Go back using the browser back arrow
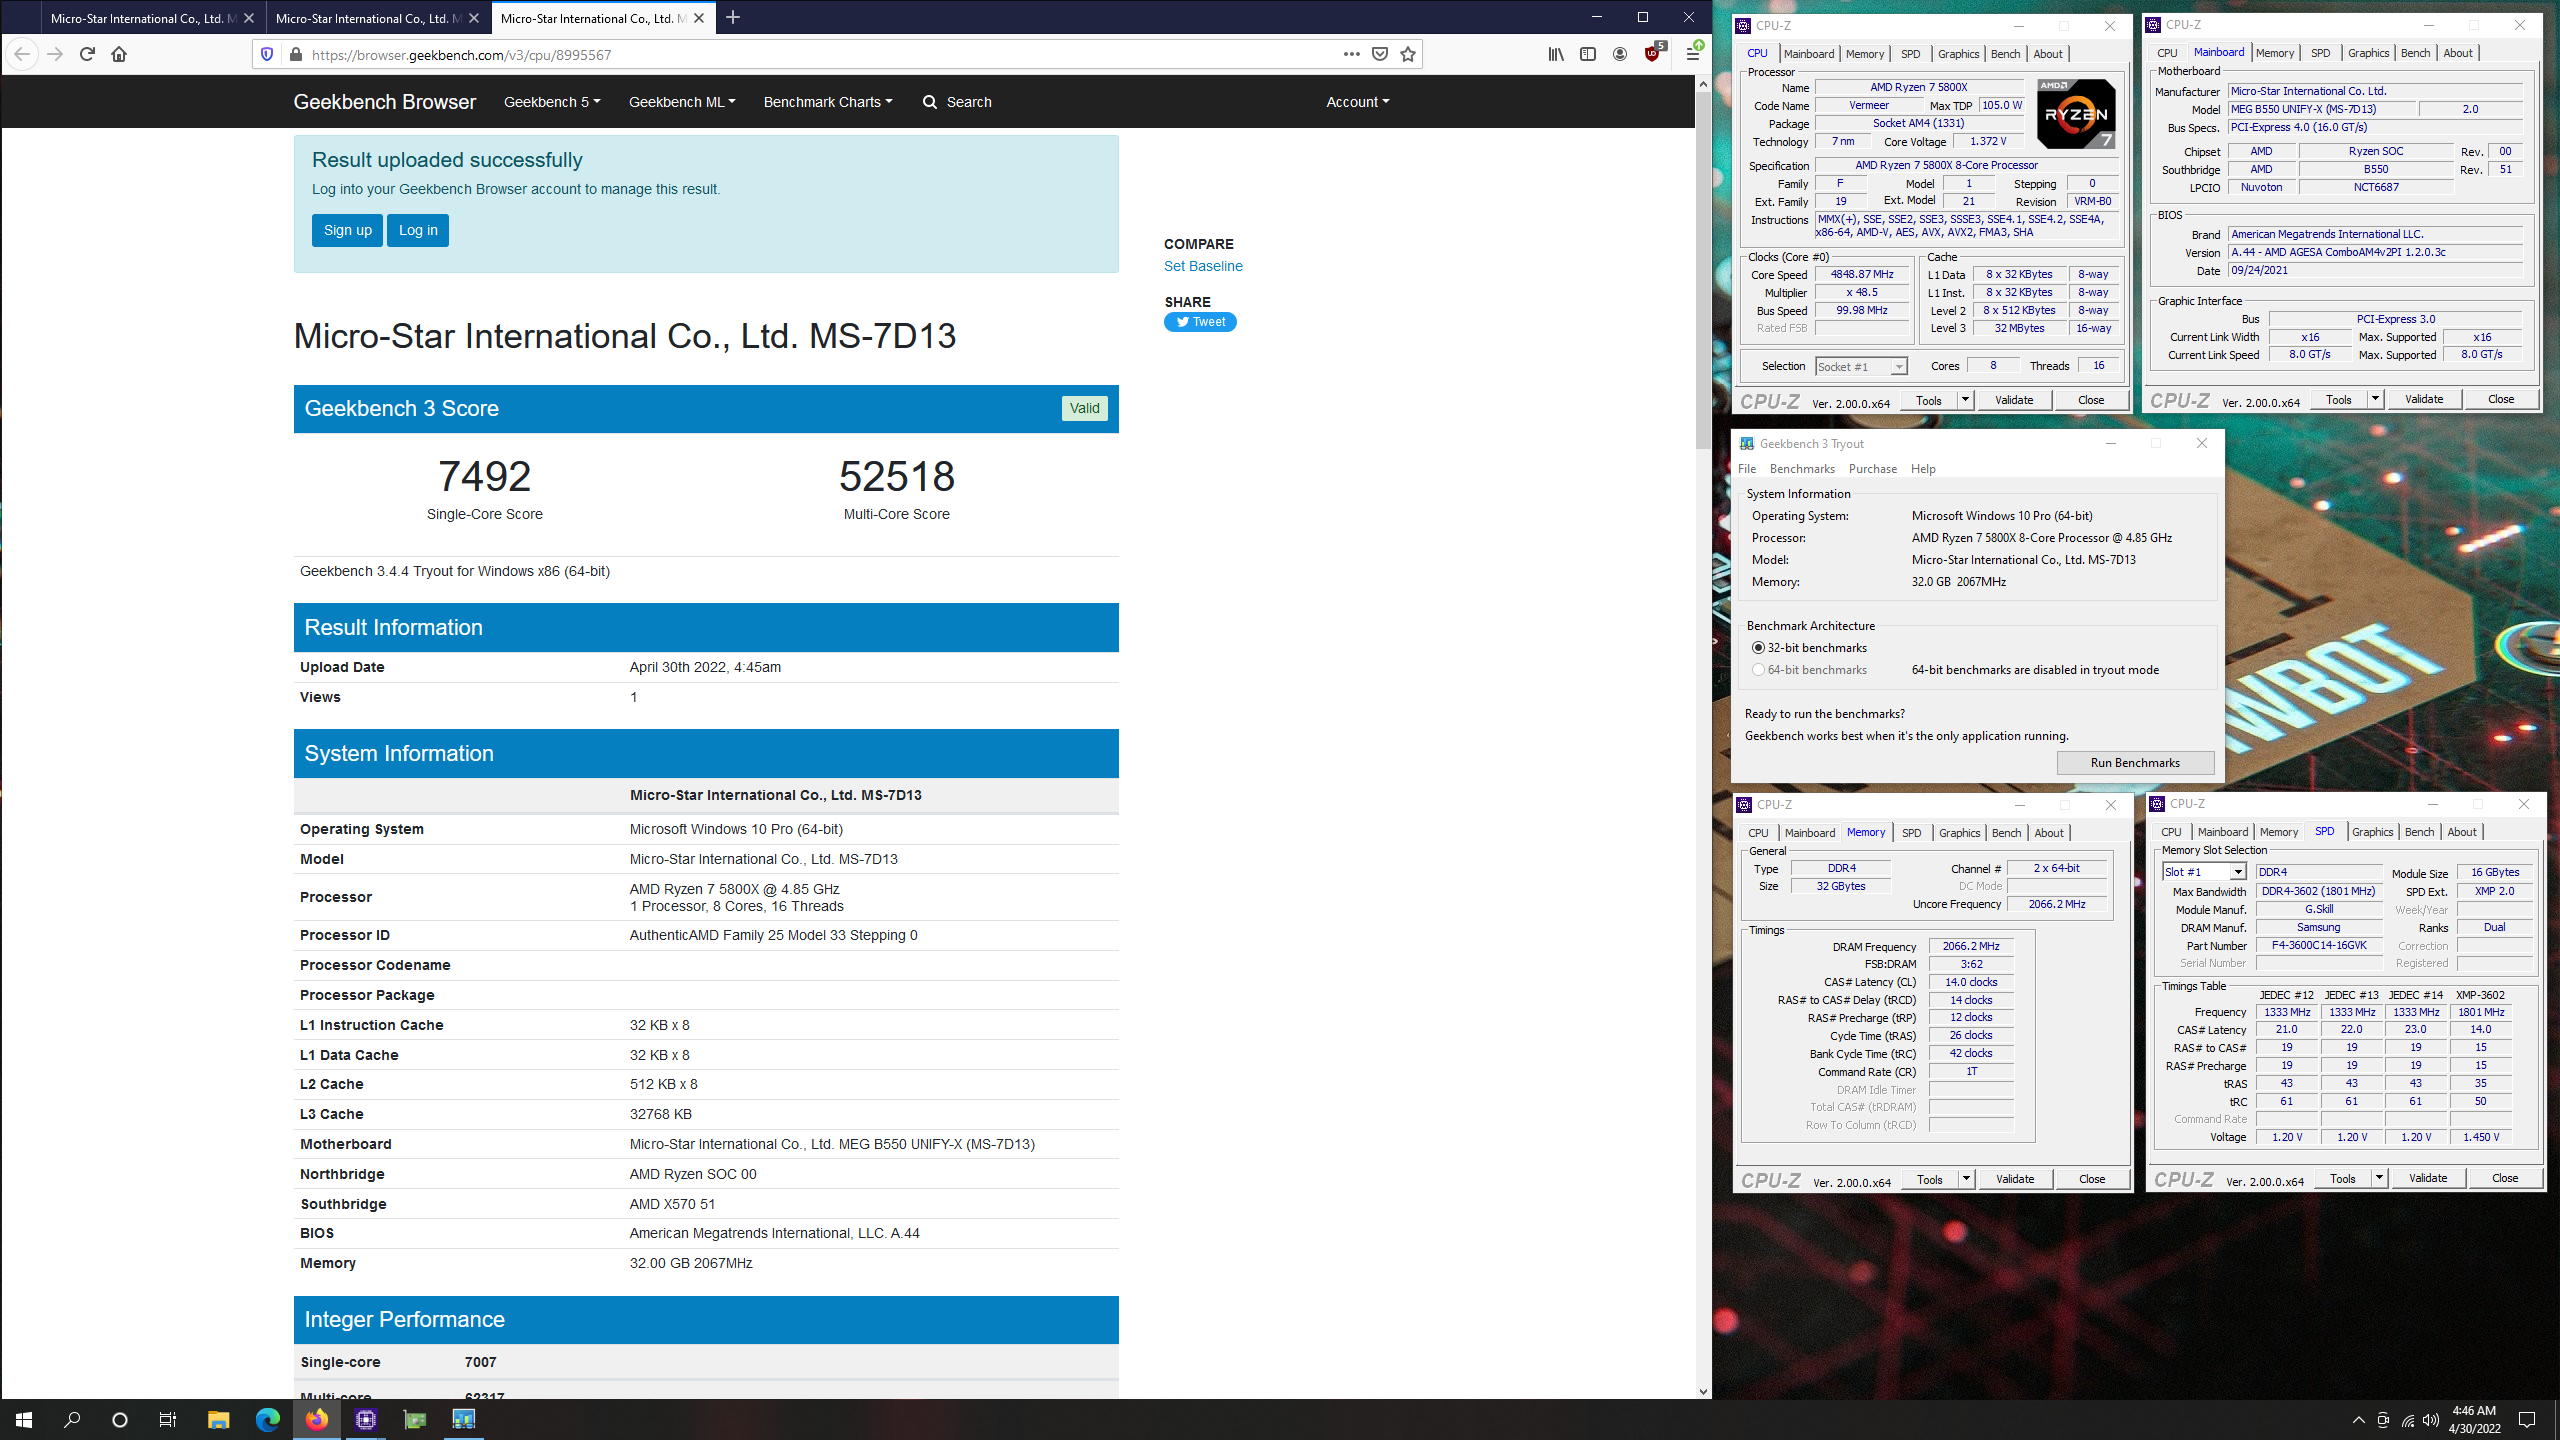 tap(22, 54)
